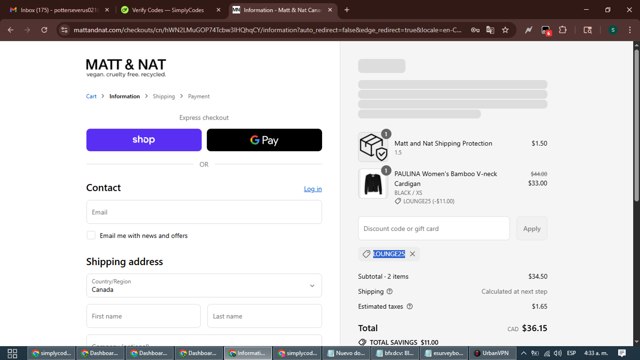
Task: Click the address bar URL
Action: tap(267, 30)
